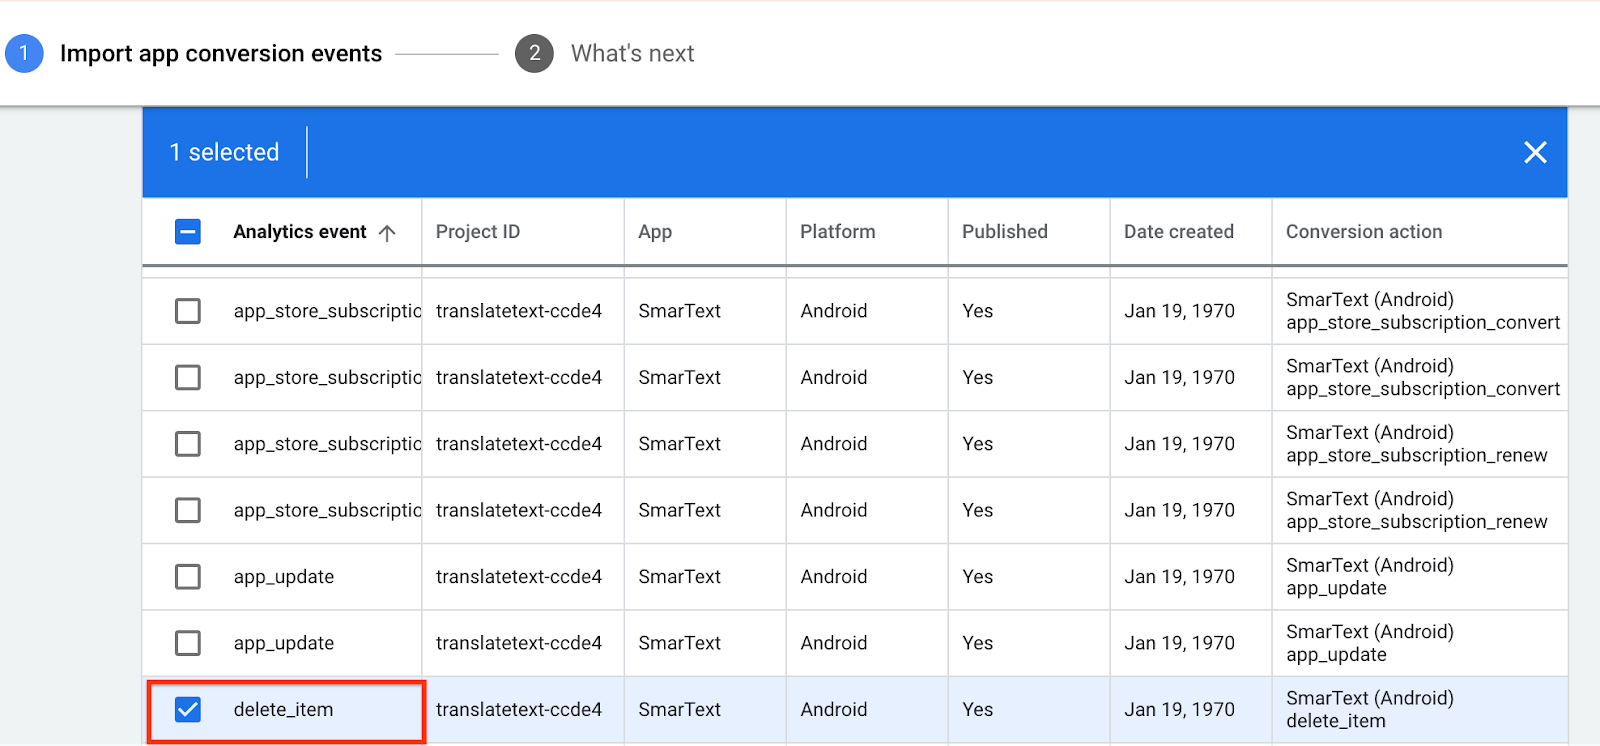Click the Published column header
Image resolution: width=1600 pixels, height=746 pixels.
(1004, 232)
